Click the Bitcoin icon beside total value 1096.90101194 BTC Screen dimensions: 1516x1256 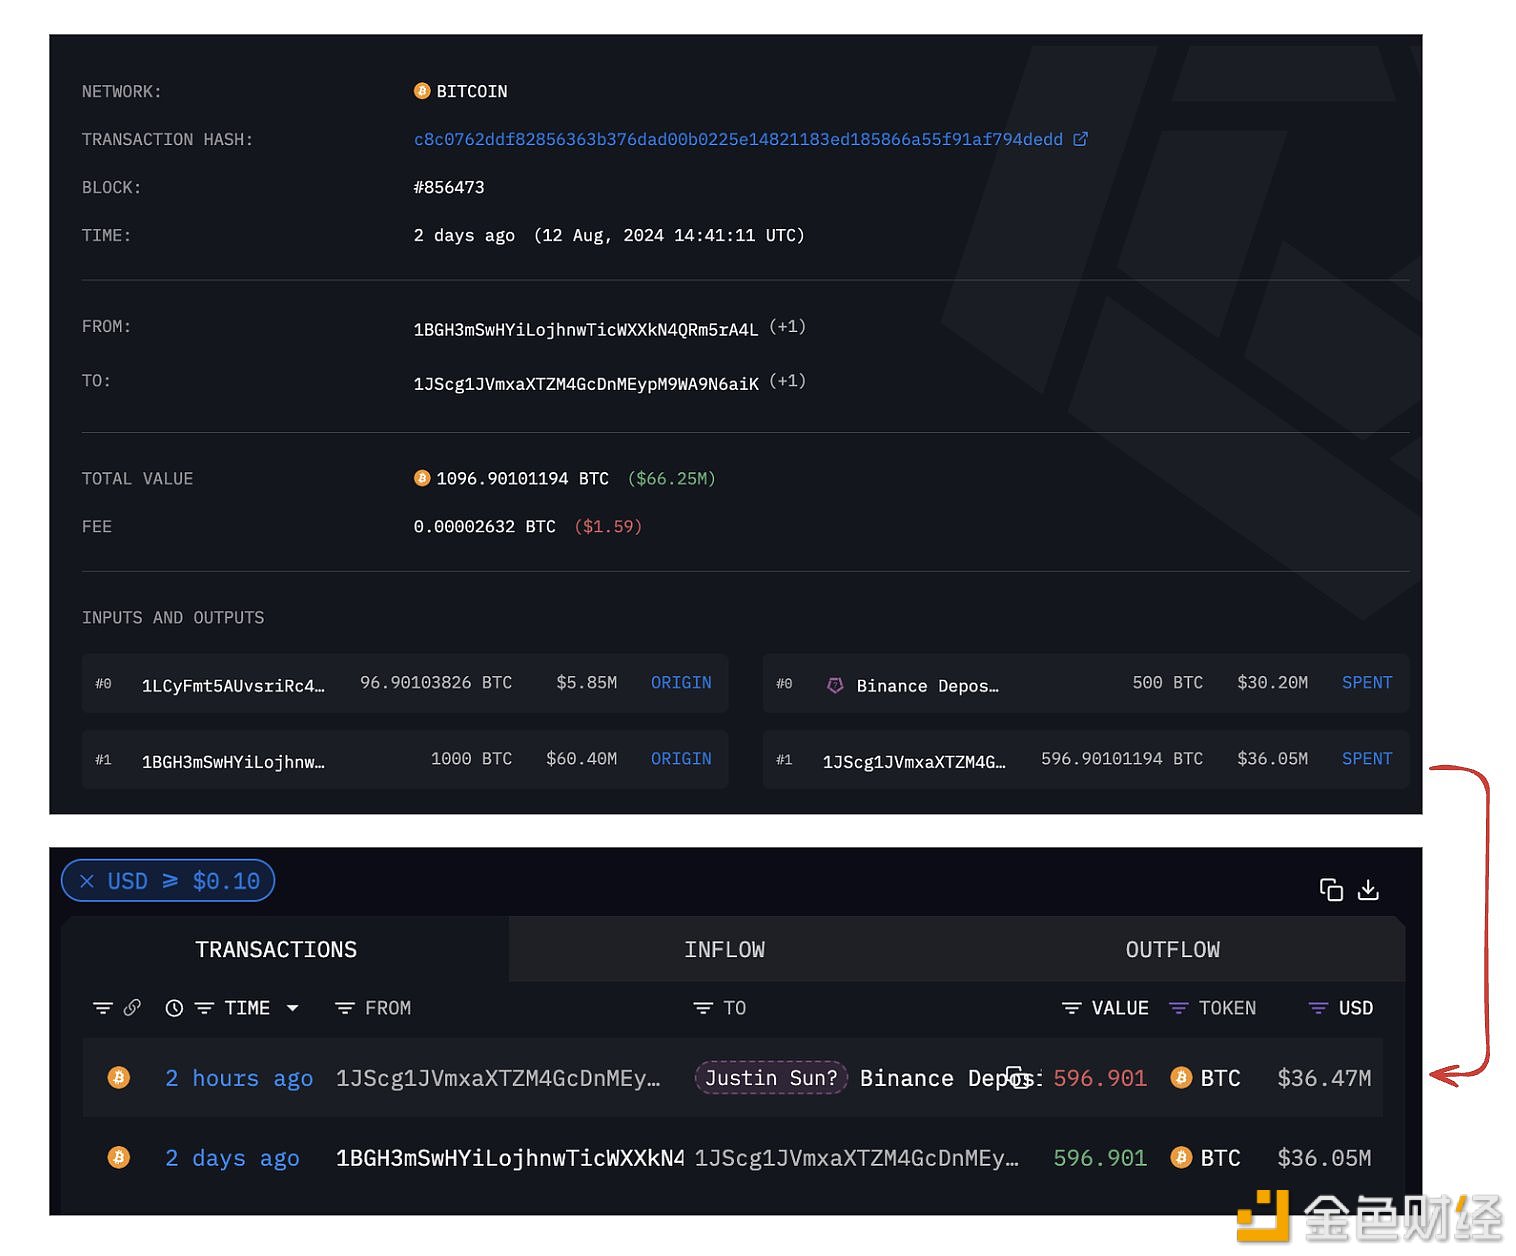coord(422,478)
